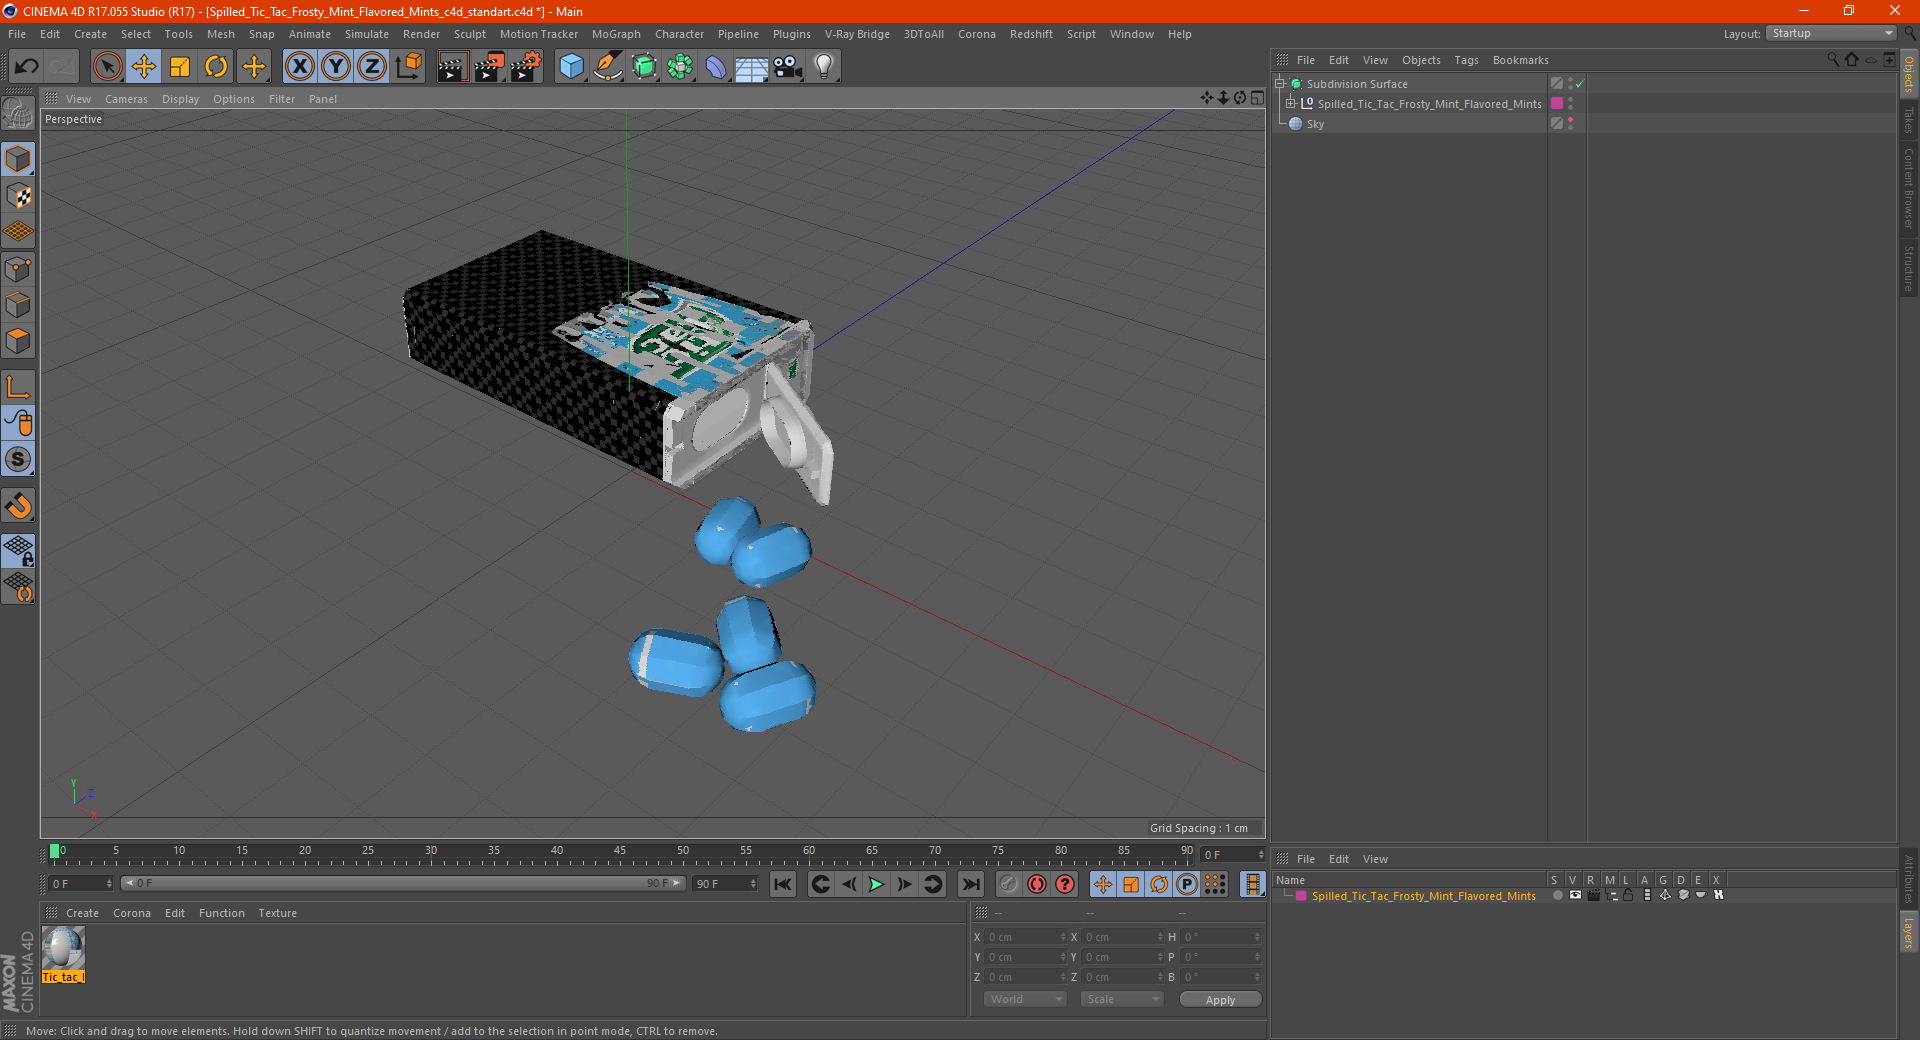
Task: Play the animation forwards
Action: 876,884
